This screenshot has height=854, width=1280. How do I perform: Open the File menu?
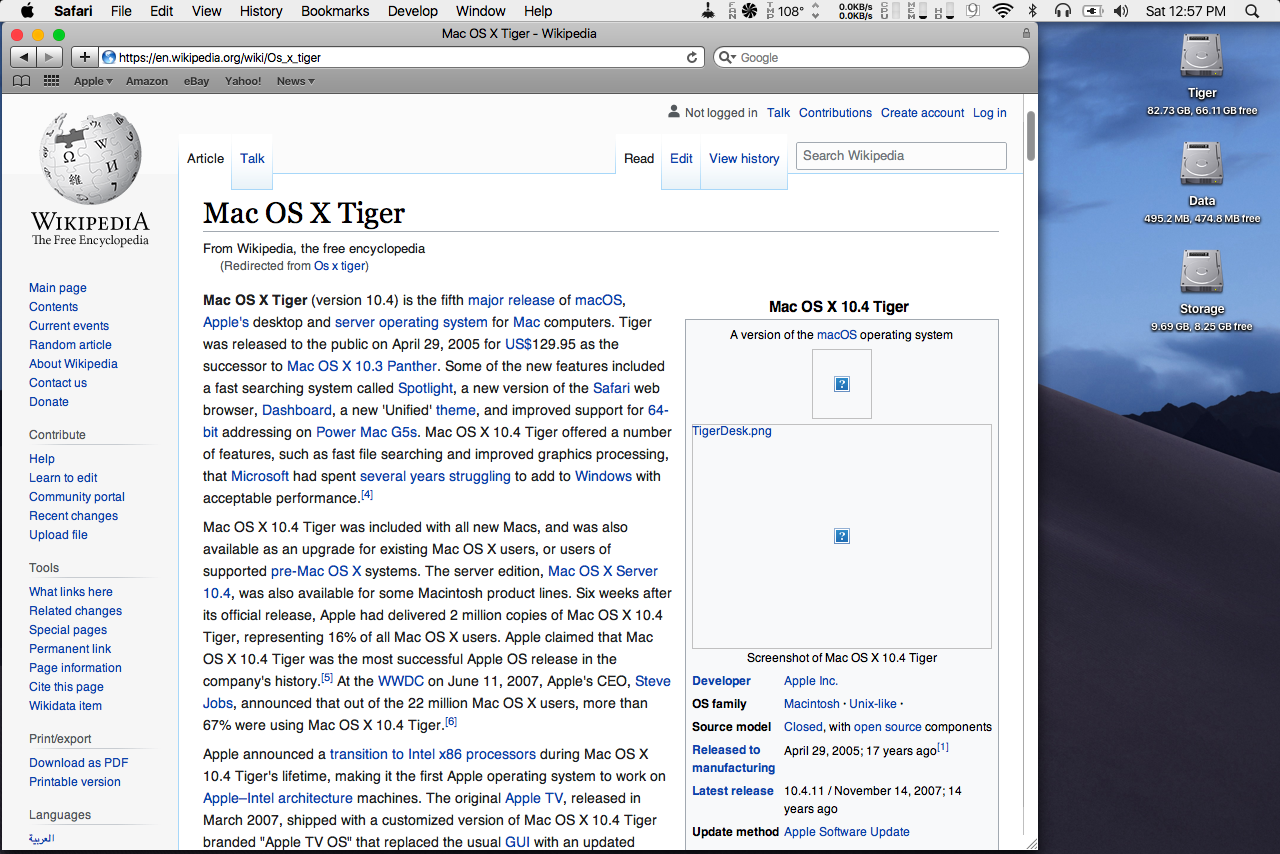pos(121,11)
